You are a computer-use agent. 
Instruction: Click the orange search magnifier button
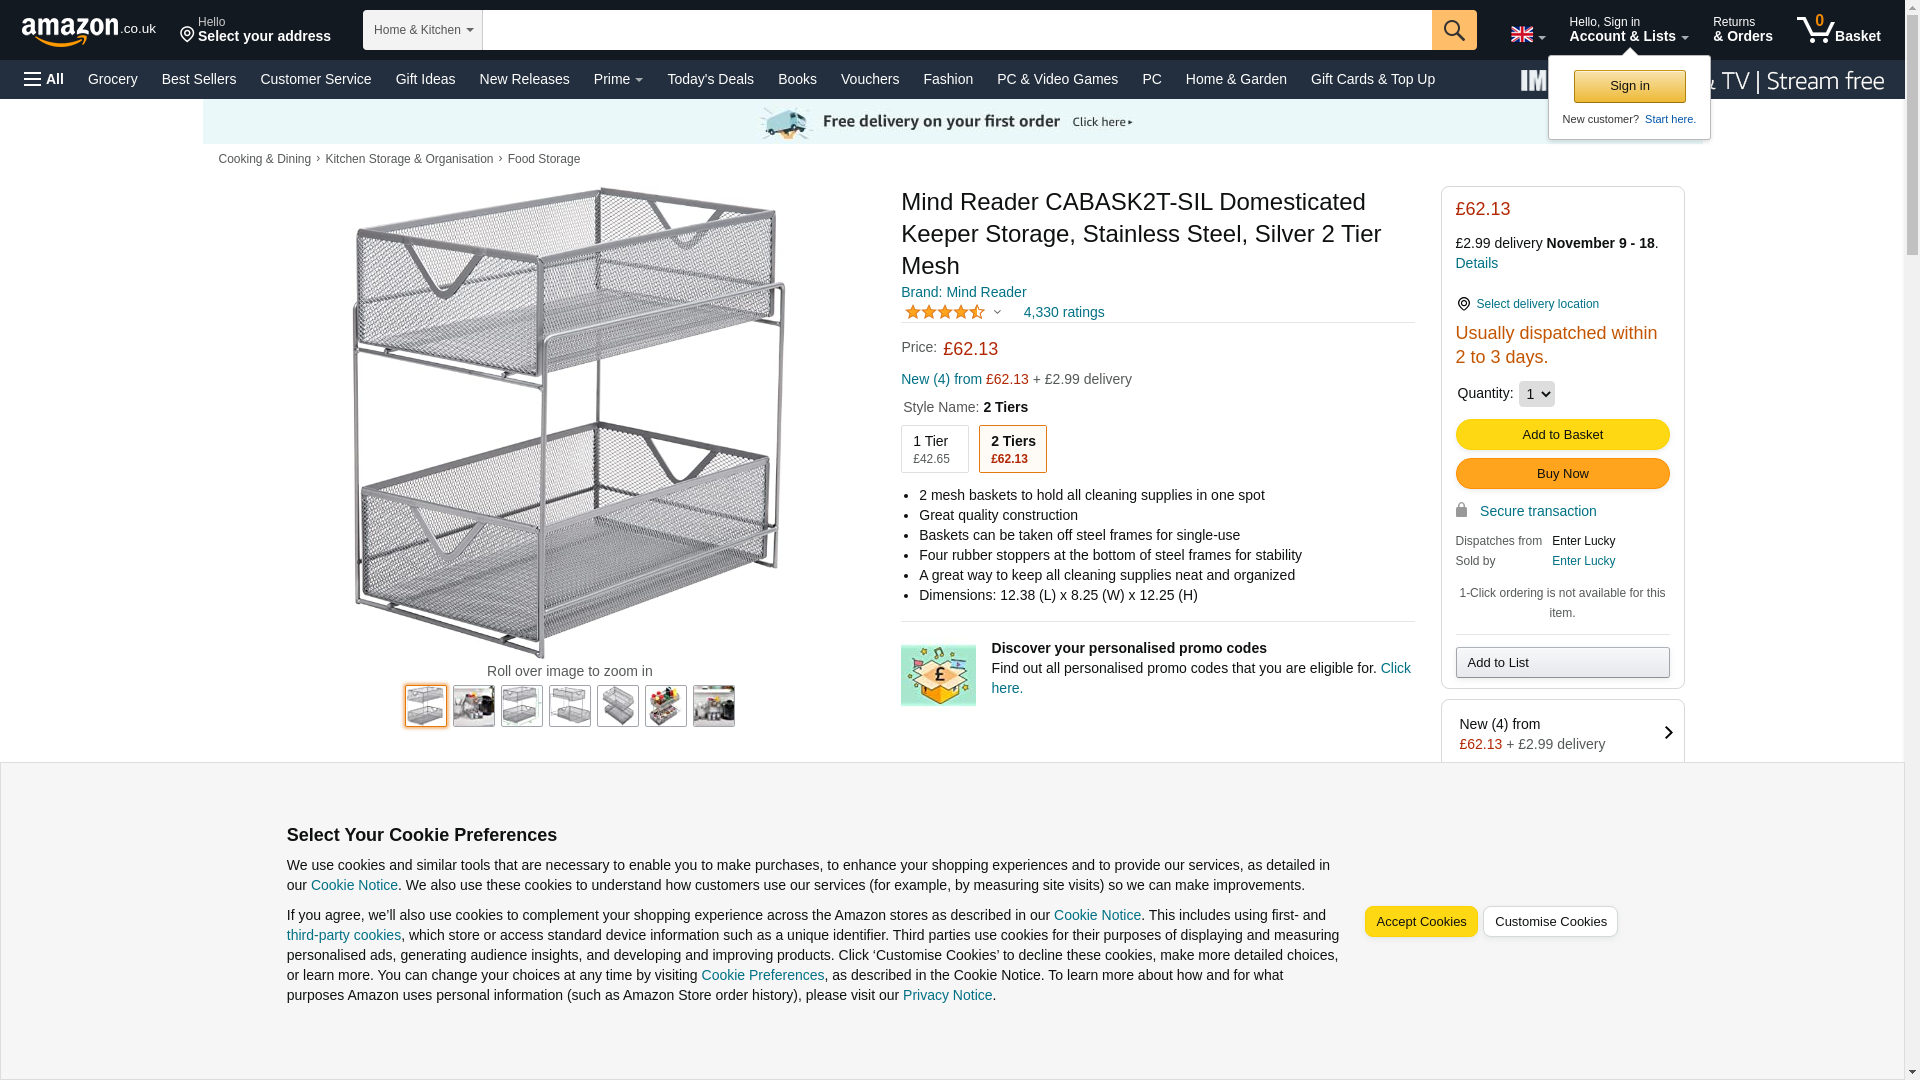click(1454, 30)
